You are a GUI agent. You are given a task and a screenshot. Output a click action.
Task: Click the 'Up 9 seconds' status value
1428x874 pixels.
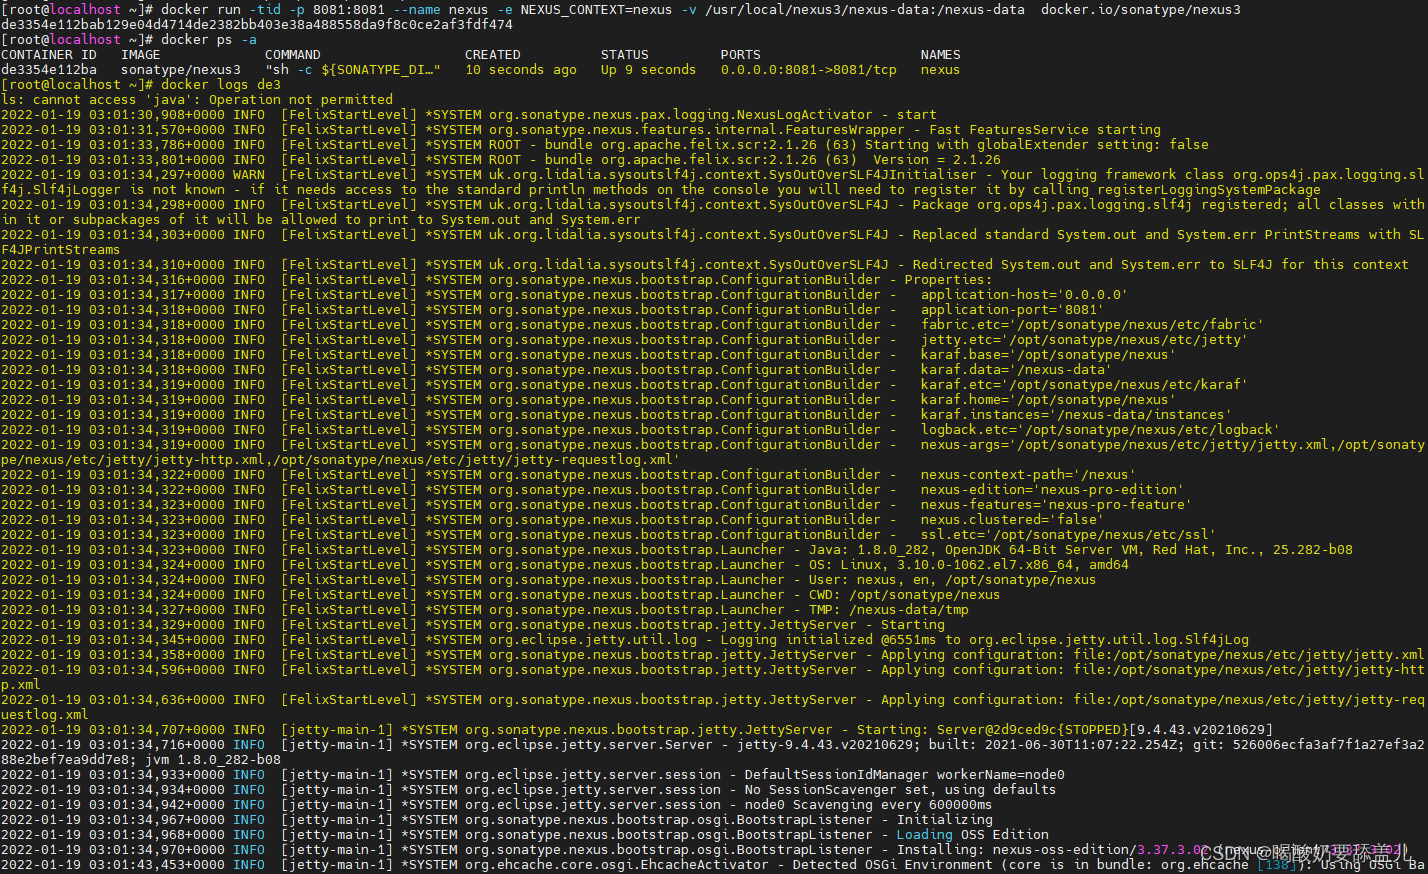649,70
